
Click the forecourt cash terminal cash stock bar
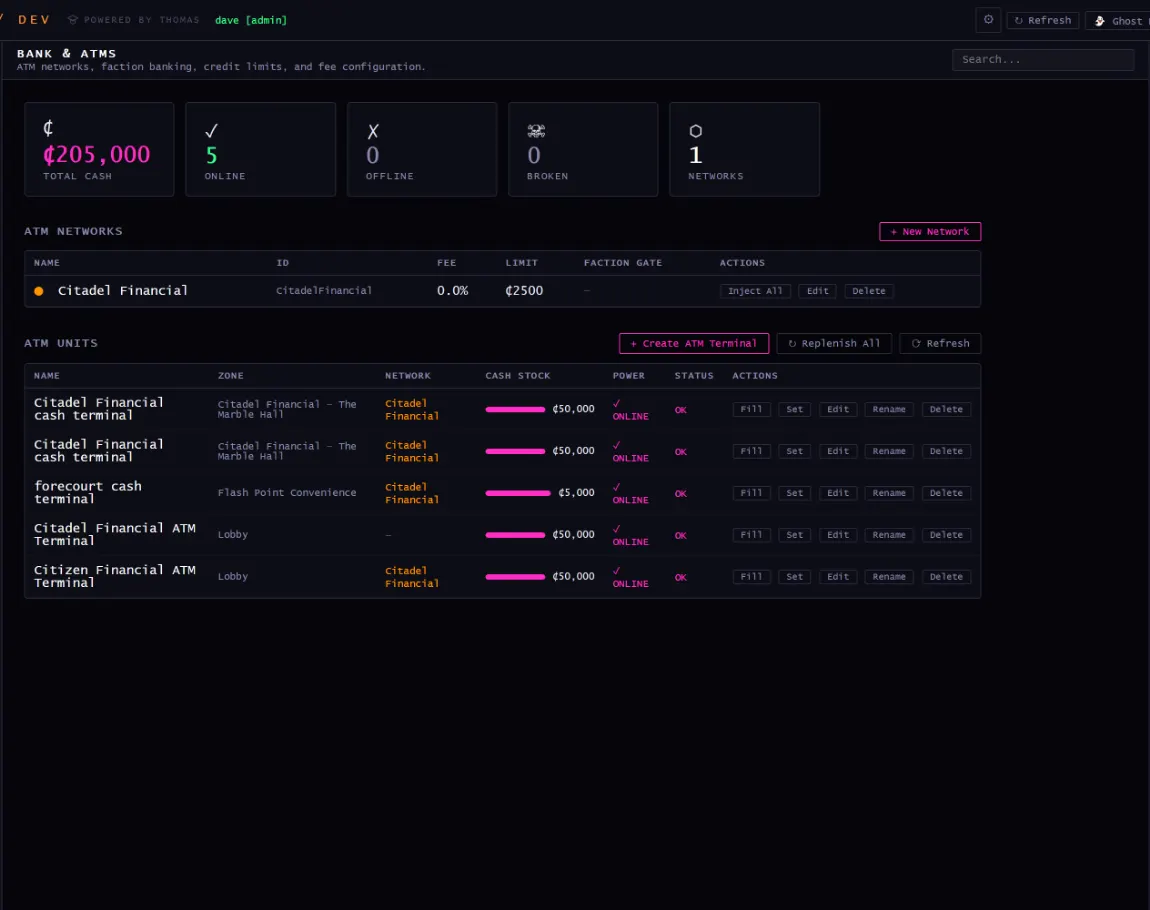coord(518,493)
